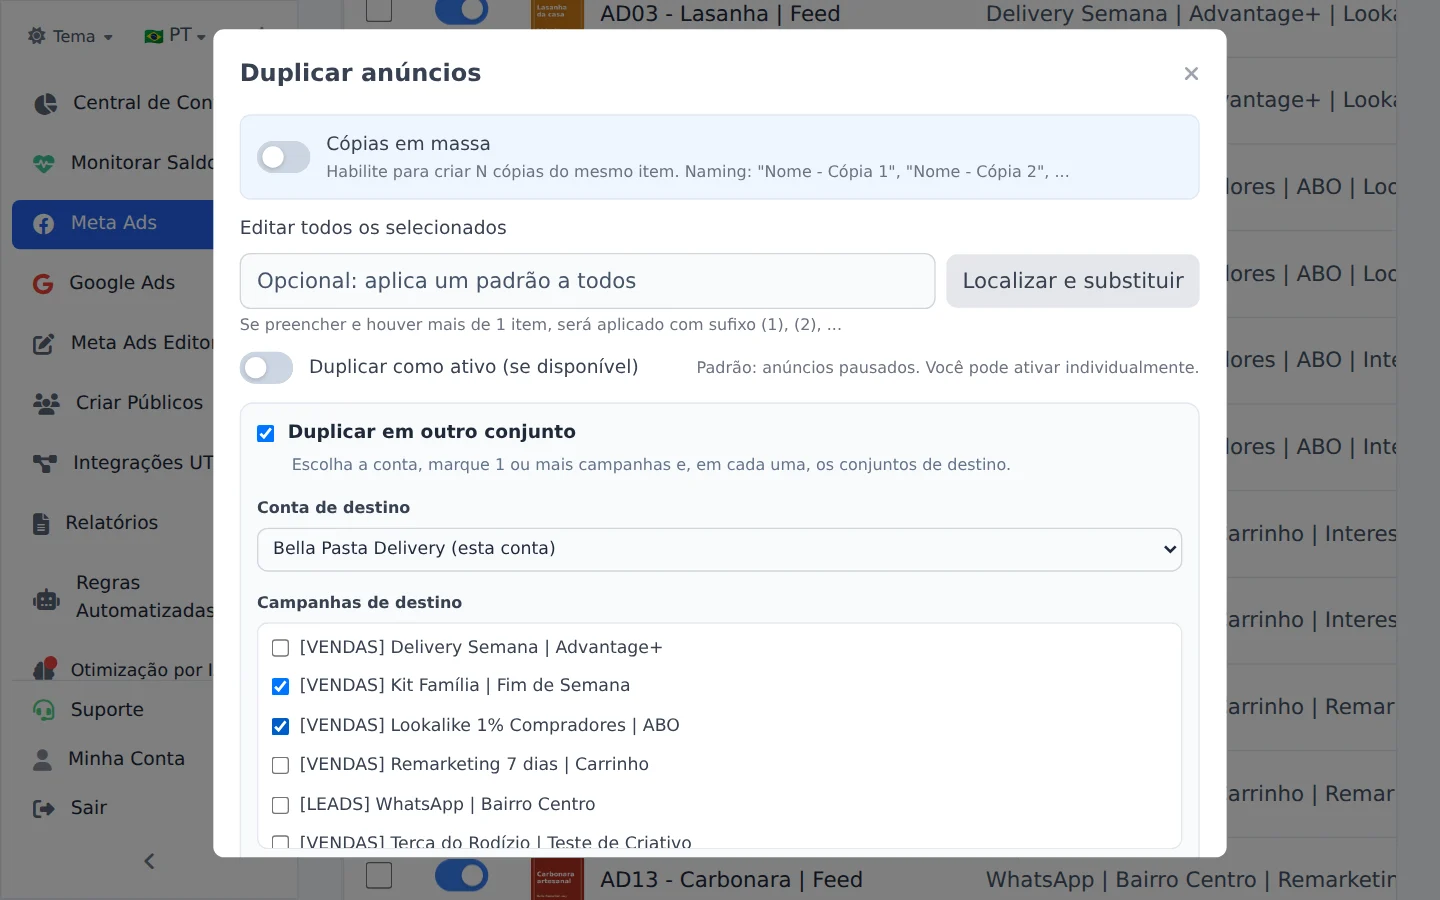Uncheck Lookalike 1% Compradores | ABO campaign
The height and width of the screenshot is (900, 1440).
pos(280,726)
